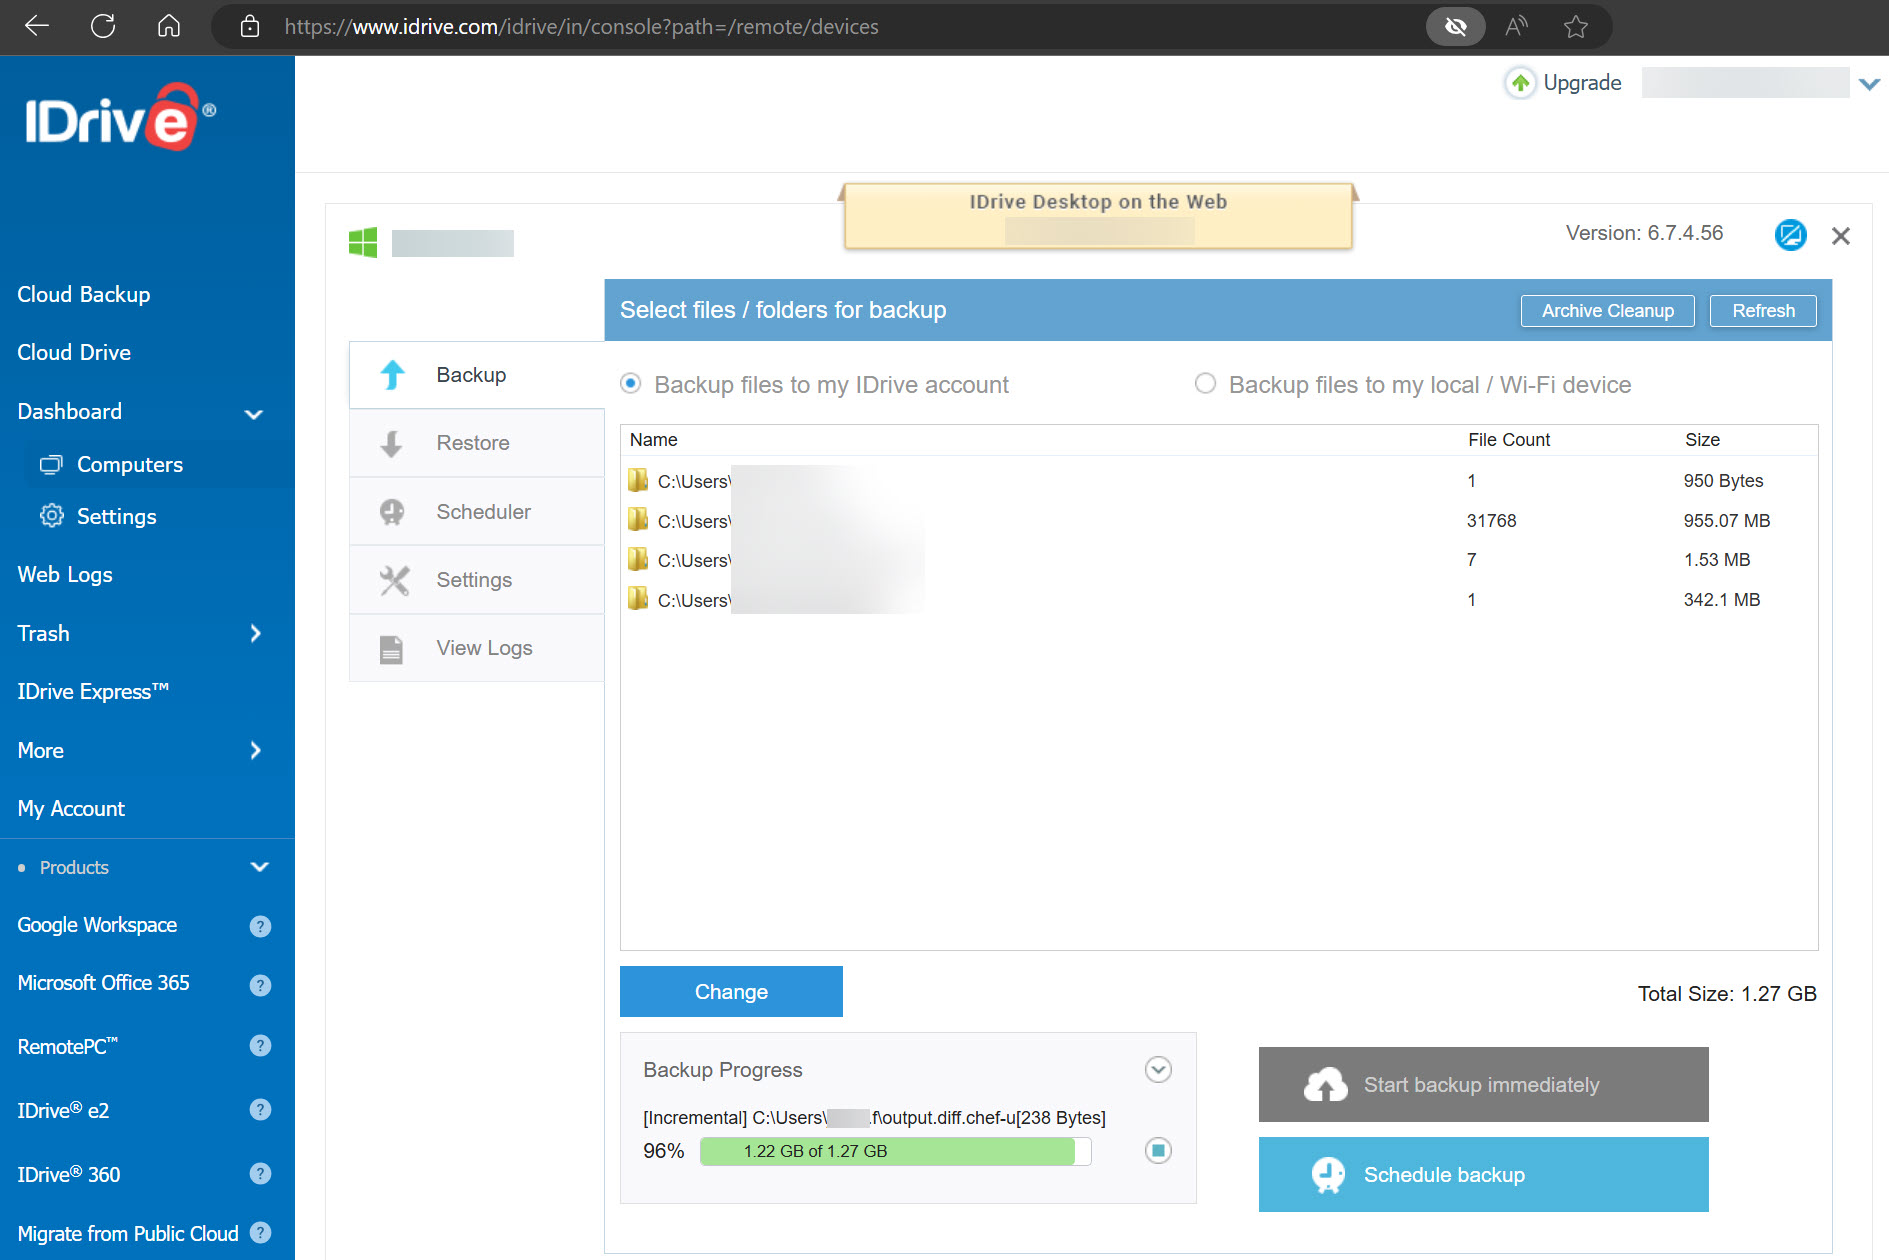Click the folder icon of the 950 Bytes row
Viewport: 1889px width, 1260px height.
tap(638, 480)
